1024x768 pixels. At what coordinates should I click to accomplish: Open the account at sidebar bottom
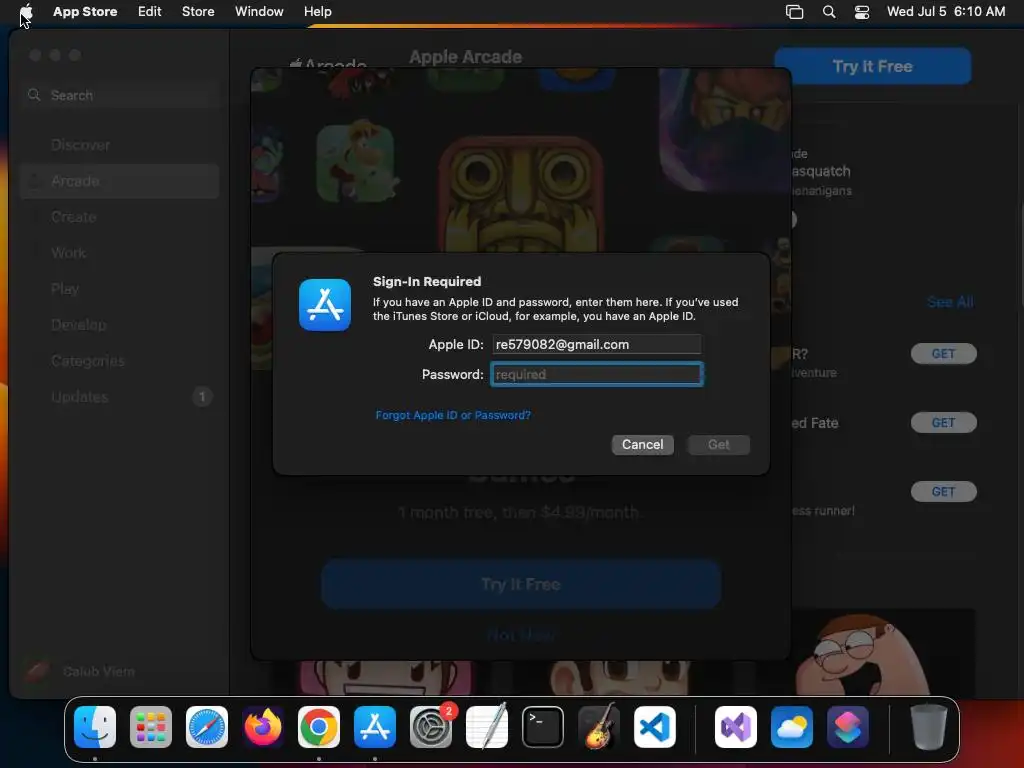(x=82, y=671)
